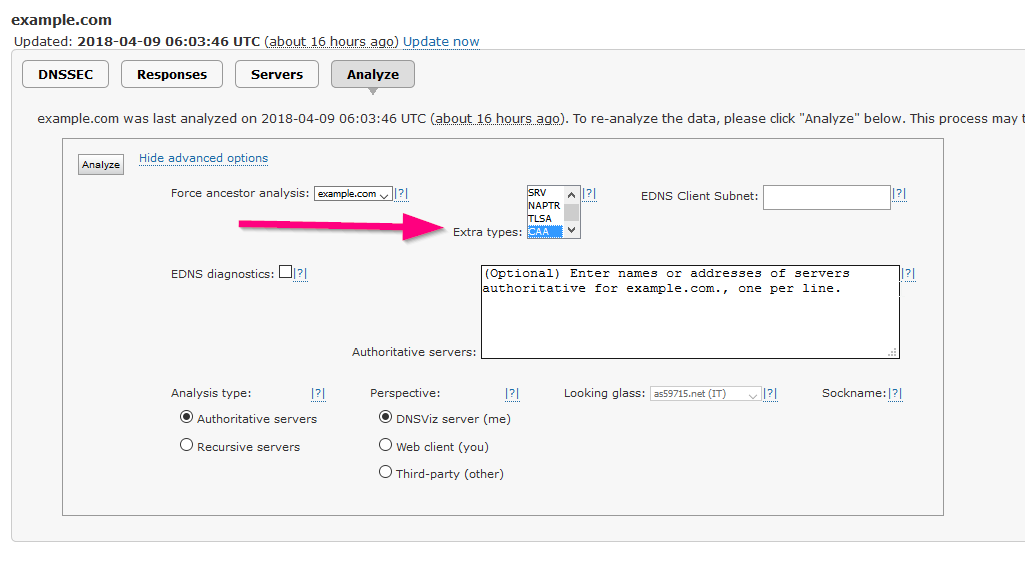Click the small Analyze button
The image size is (1025, 572).
(x=101, y=165)
